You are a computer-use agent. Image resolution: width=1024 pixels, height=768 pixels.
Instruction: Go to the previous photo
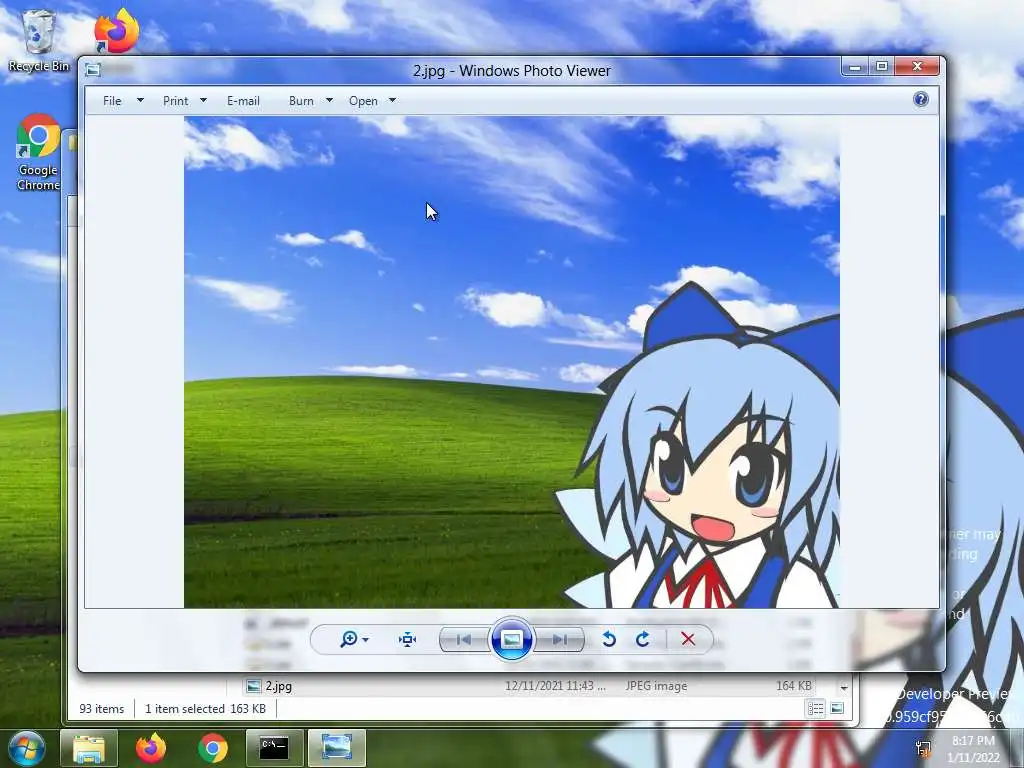pyautogui.click(x=464, y=639)
